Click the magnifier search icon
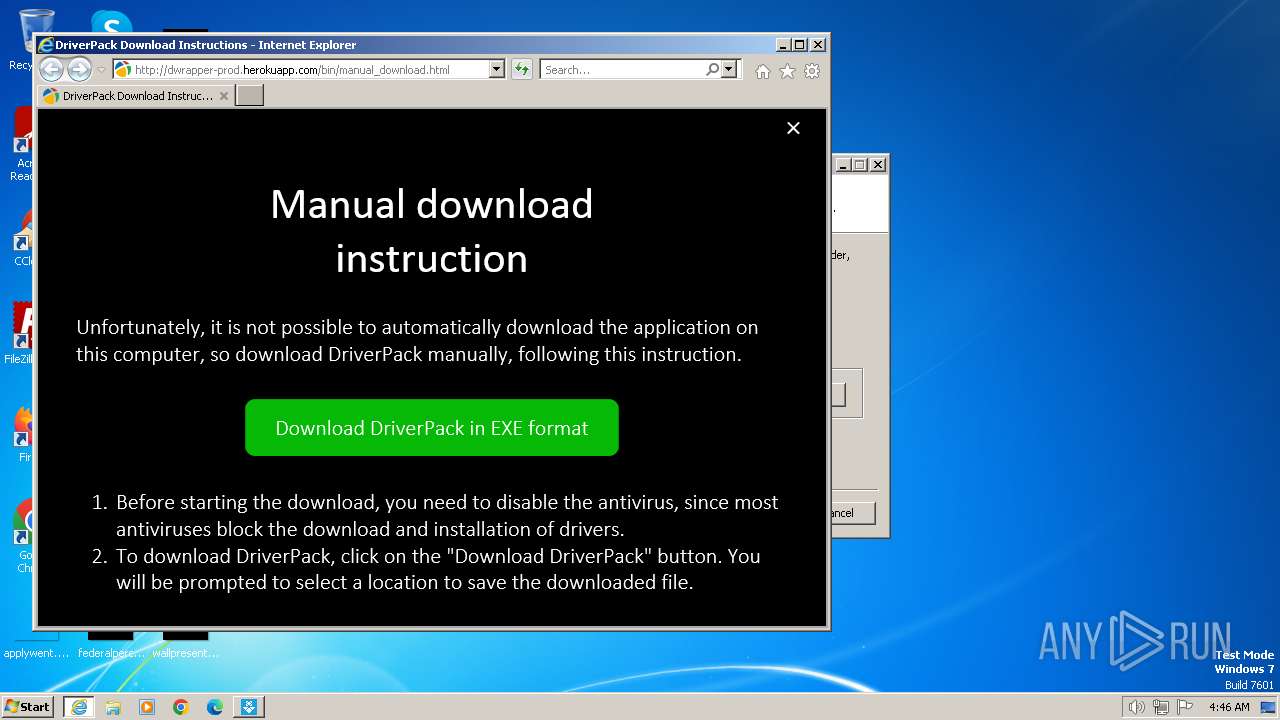The image size is (1280, 720). pos(712,70)
